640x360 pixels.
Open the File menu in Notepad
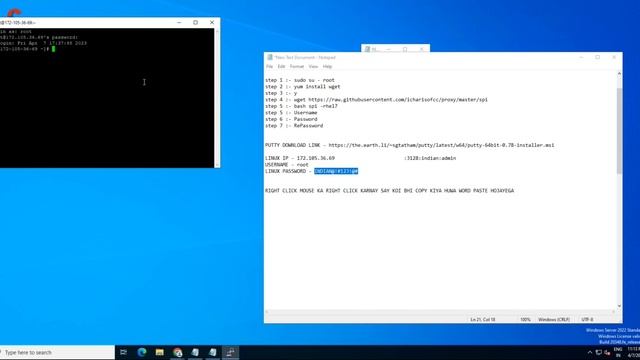tap(269, 67)
